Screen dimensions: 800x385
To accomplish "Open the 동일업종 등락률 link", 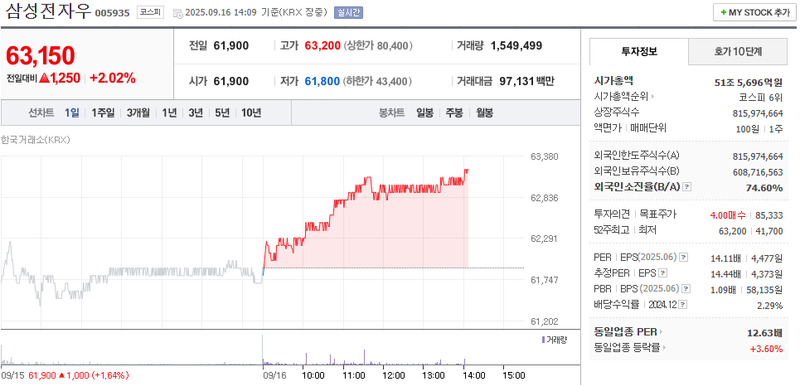I will point(627,348).
